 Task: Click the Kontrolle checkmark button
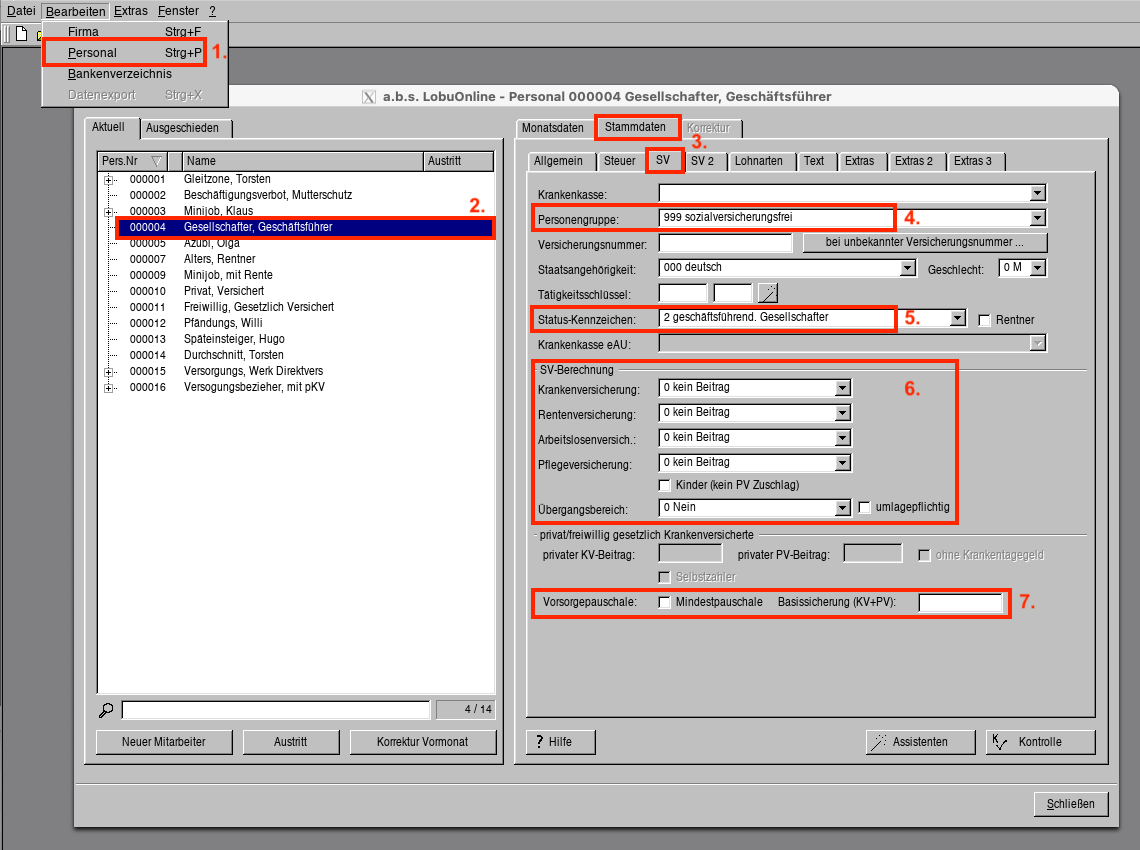coord(1040,742)
